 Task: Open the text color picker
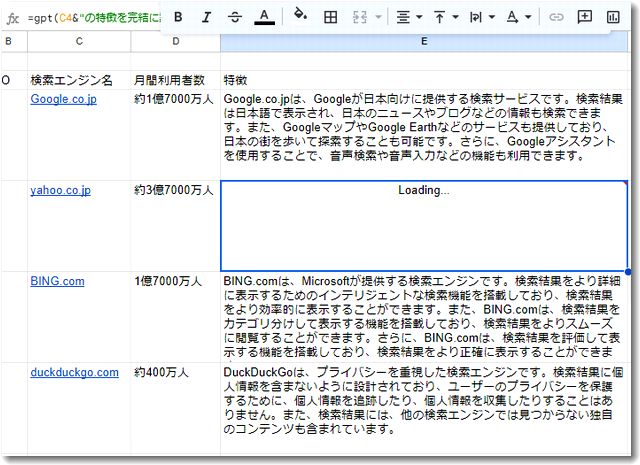pyautogui.click(x=264, y=17)
